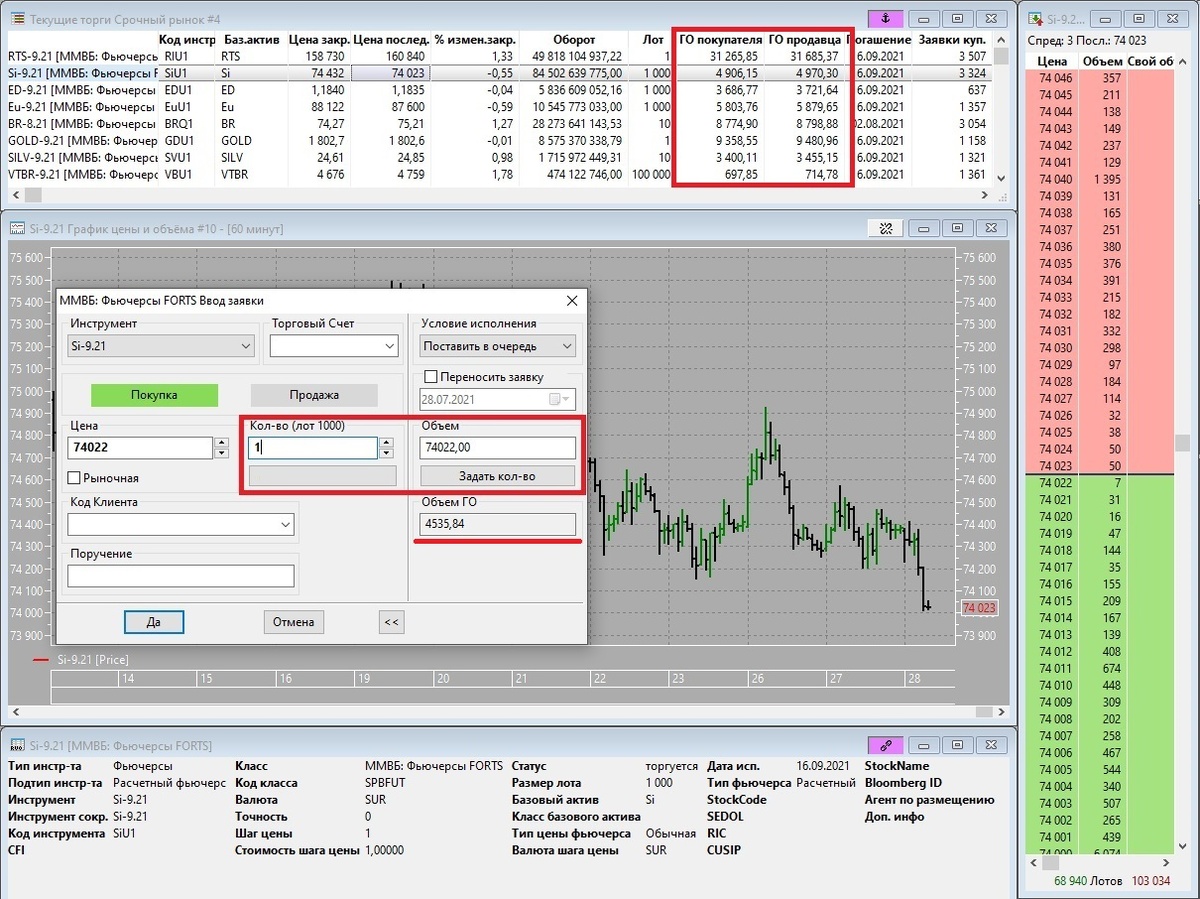Click the order book window title icon
Image resolution: width=1200 pixels, height=899 pixels.
[x=1035, y=19]
